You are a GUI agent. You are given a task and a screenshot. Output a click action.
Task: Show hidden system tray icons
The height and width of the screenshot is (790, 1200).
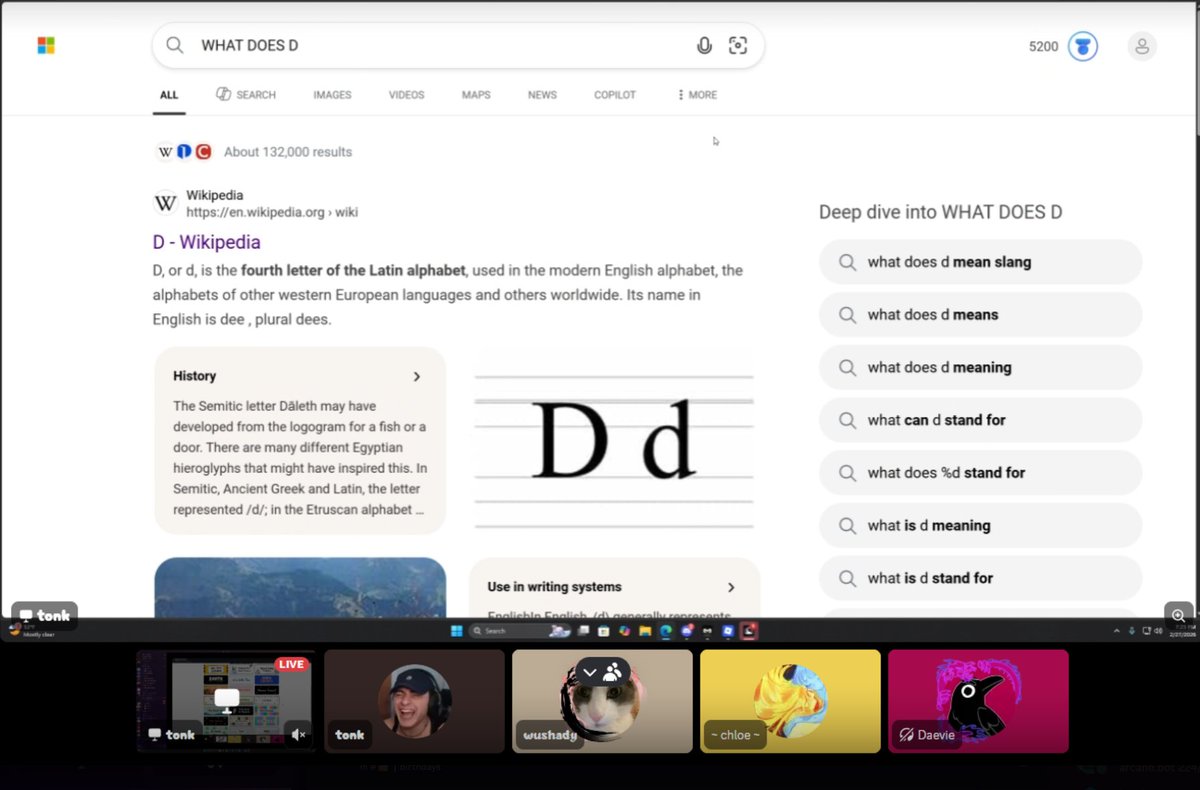tap(1118, 631)
